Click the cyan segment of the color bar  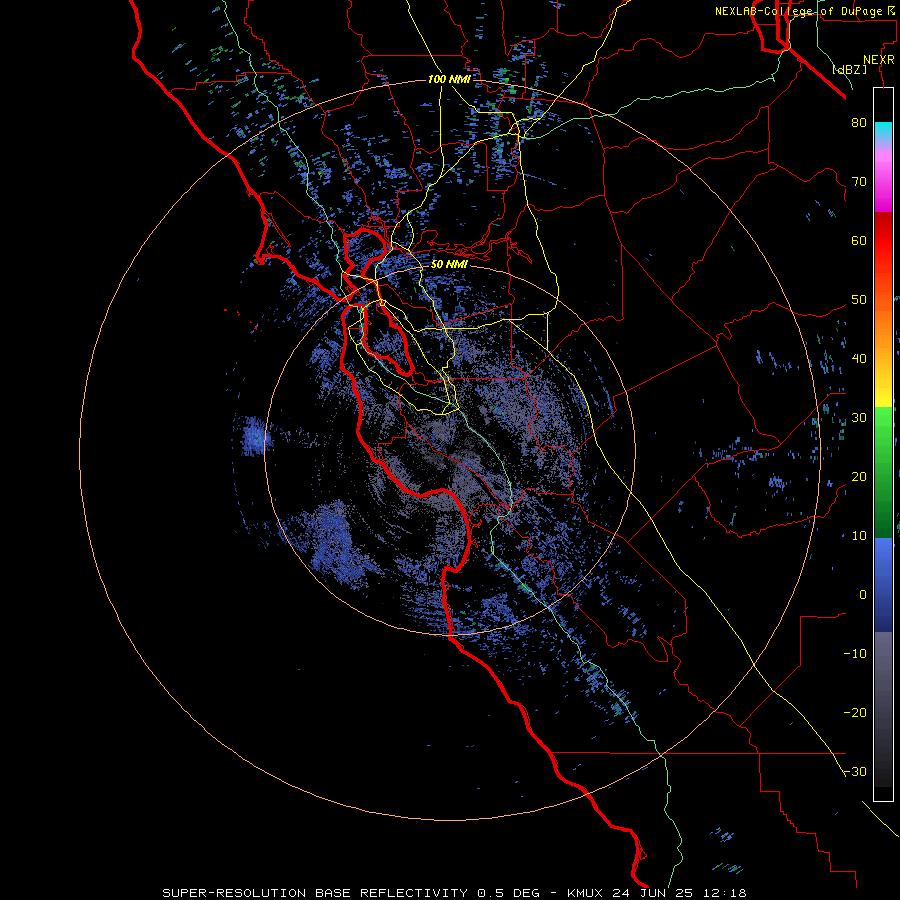click(883, 132)
